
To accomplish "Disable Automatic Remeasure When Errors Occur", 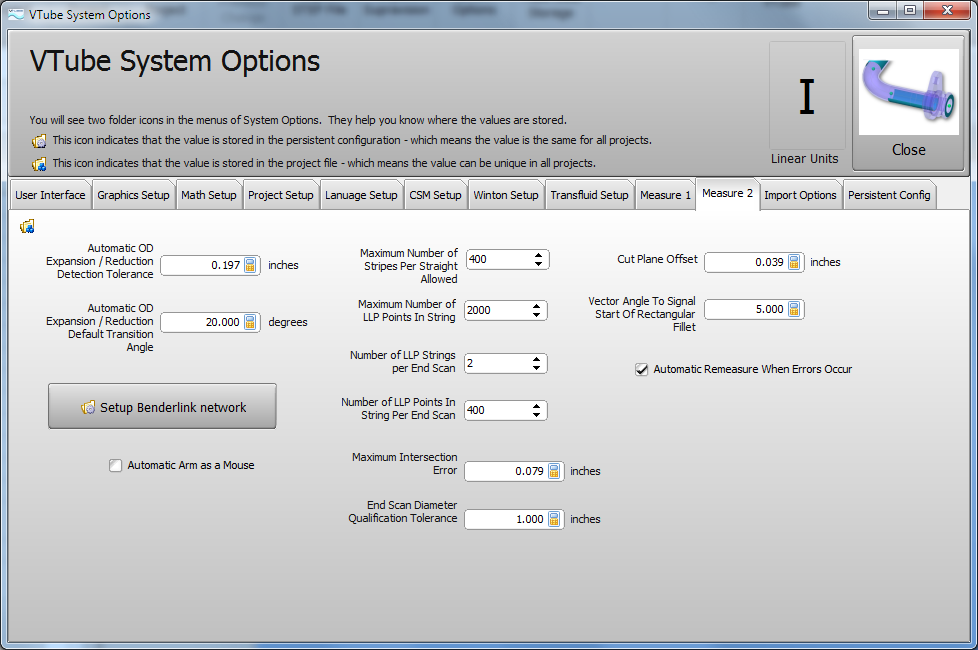I will coord(642,369).
